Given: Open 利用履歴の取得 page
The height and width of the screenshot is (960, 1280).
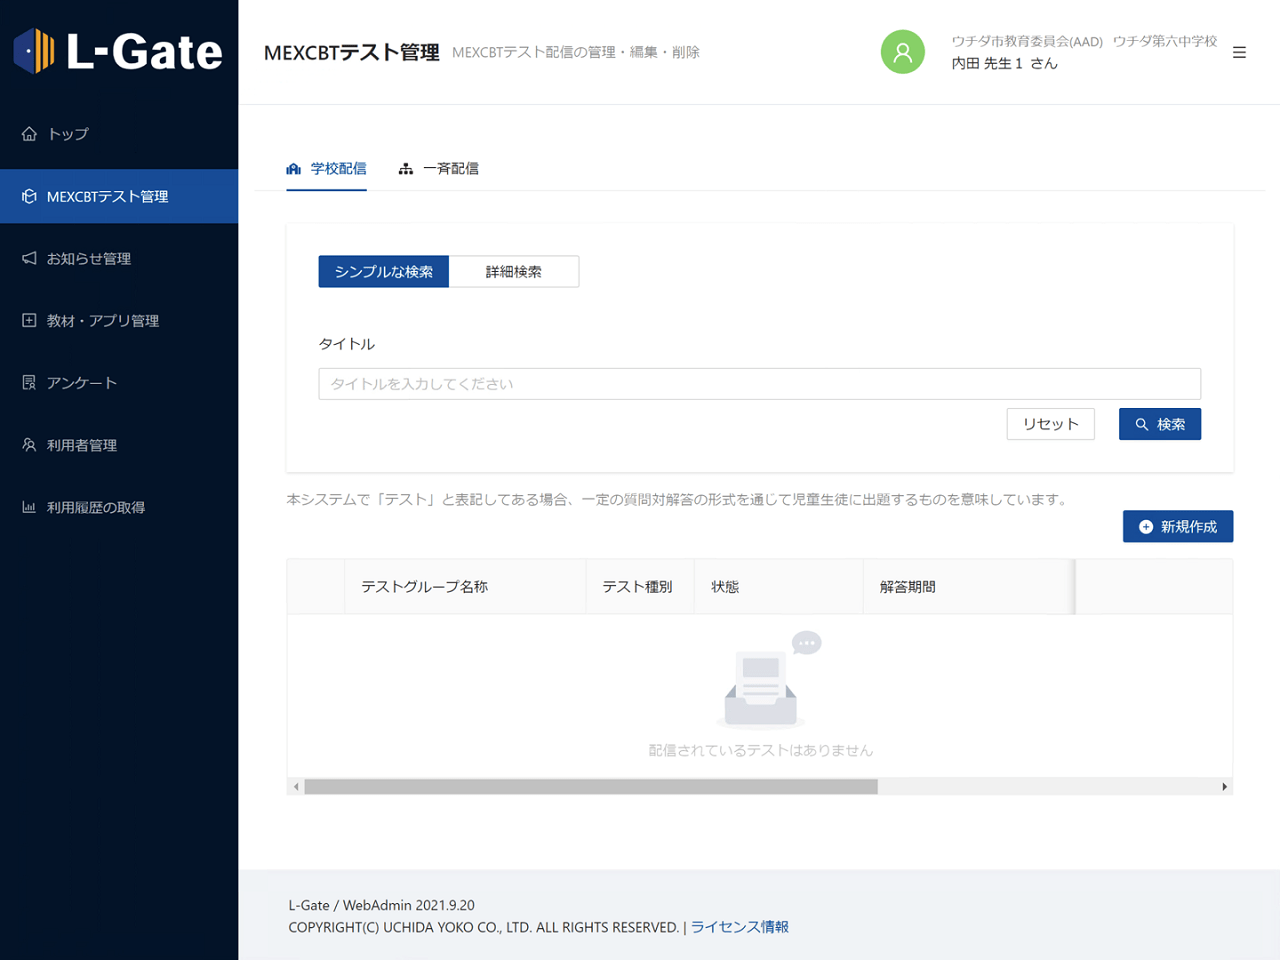Looking at the screenshot, I should 95,508.
